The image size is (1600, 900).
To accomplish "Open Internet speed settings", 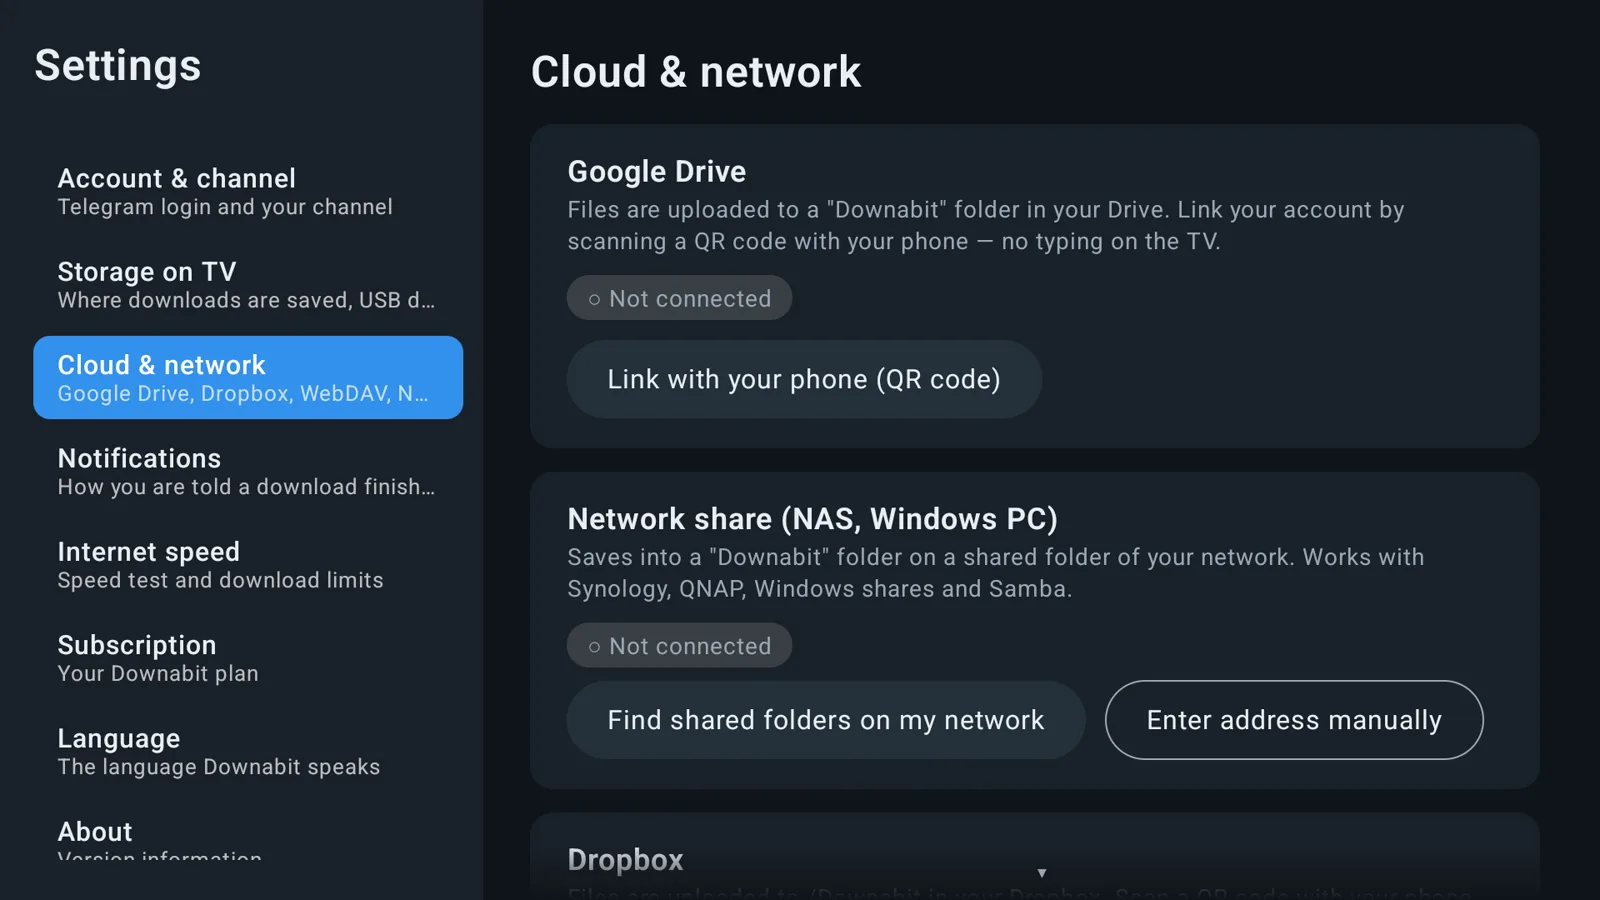I will [248, 564].
